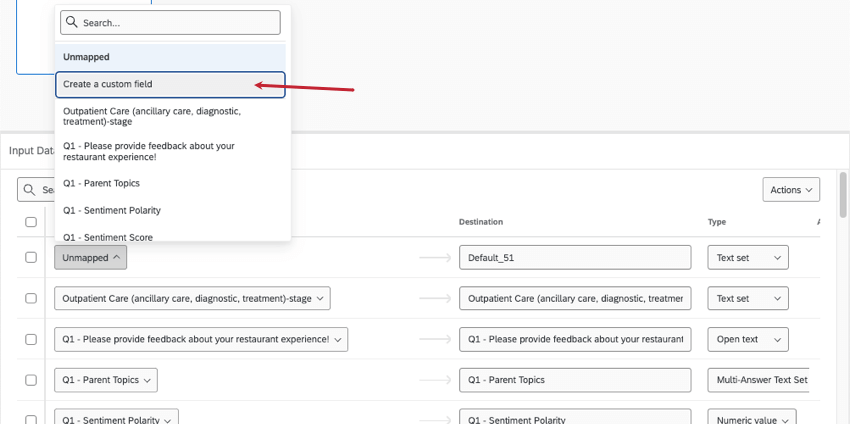Image resolution: width=850 pixels, height=424 pixels.
Task: Collapse the Unmapped source field dropdown
Action: click(x=90, y=258)
